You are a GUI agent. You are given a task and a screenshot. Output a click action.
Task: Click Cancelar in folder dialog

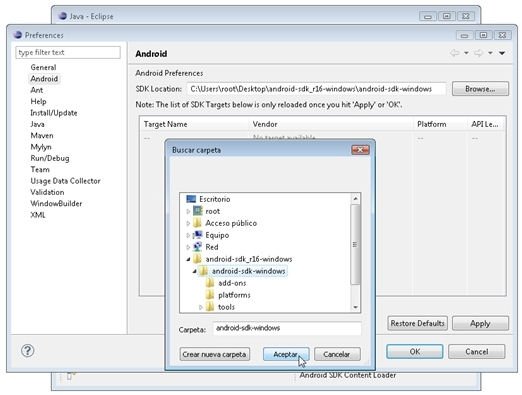pos(337,354)
